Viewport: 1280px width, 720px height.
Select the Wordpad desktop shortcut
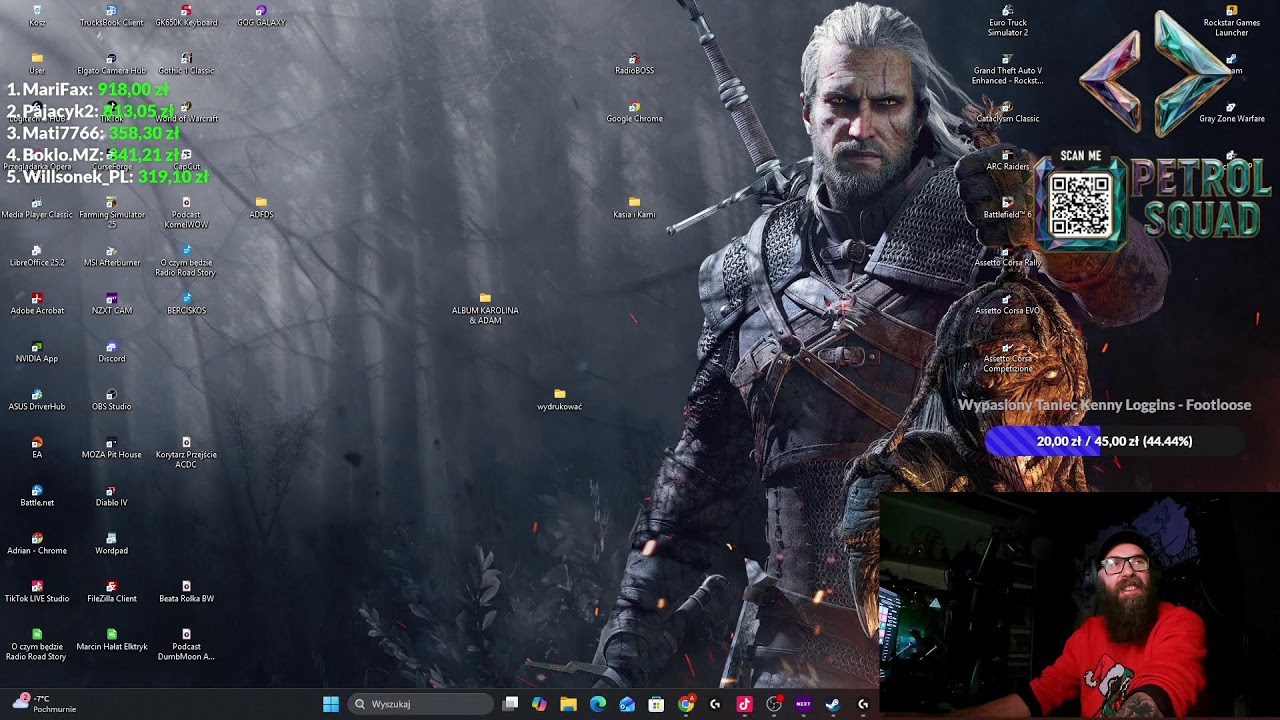[x=111, y=543]
